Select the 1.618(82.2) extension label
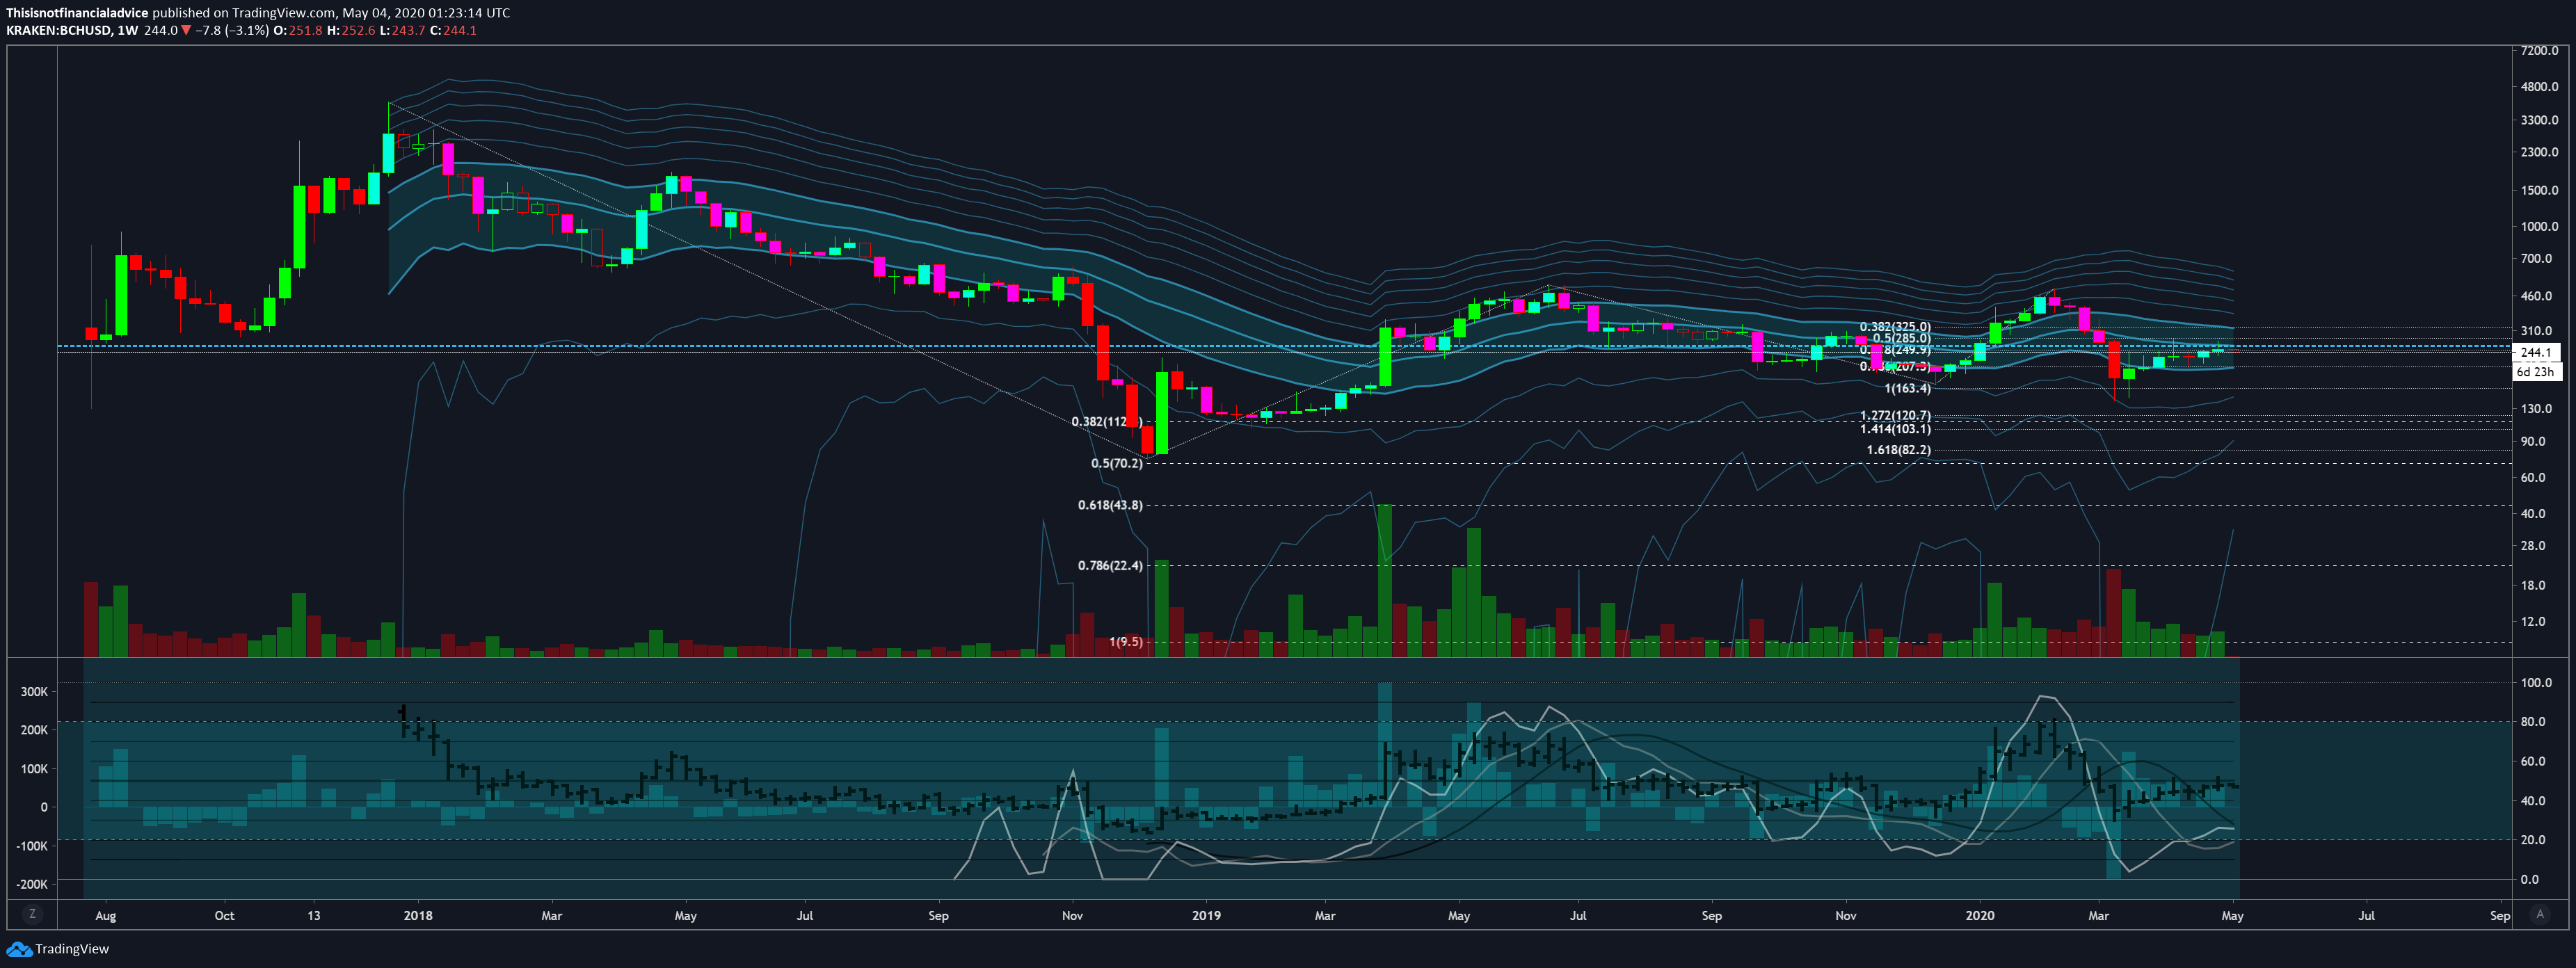The image size is (2576, 968). click(1899, 450)
